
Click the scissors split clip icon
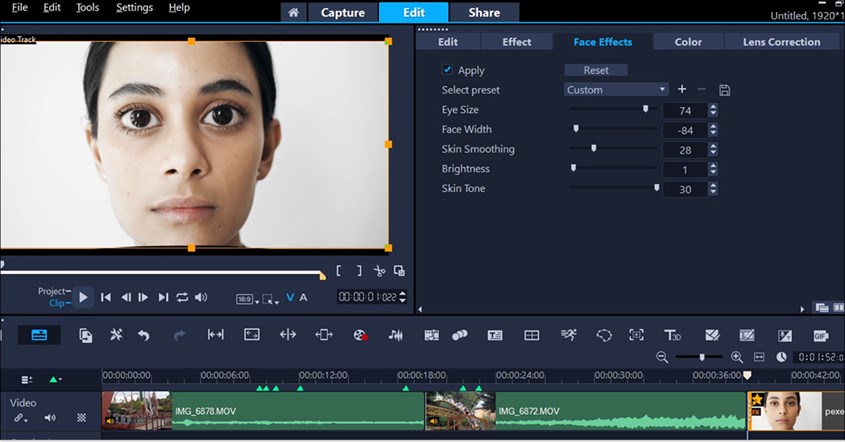click(379, 271)
